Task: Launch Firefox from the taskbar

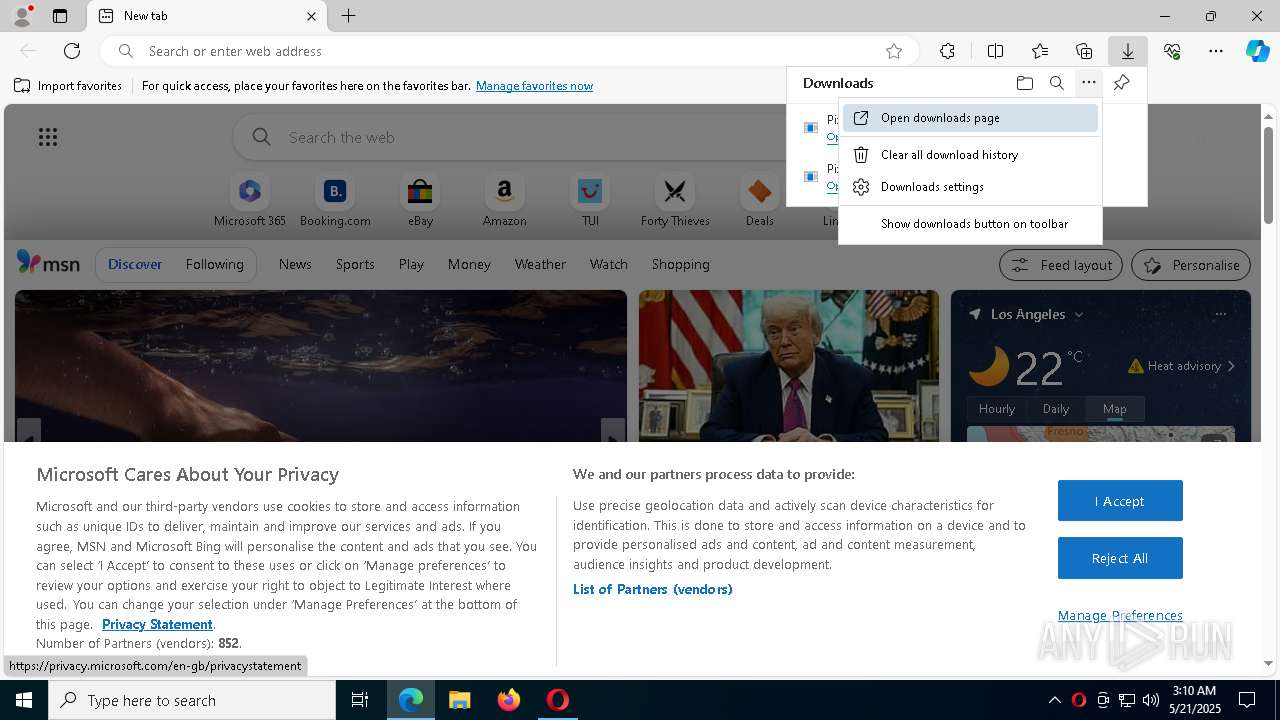Action: pos(509,700)
